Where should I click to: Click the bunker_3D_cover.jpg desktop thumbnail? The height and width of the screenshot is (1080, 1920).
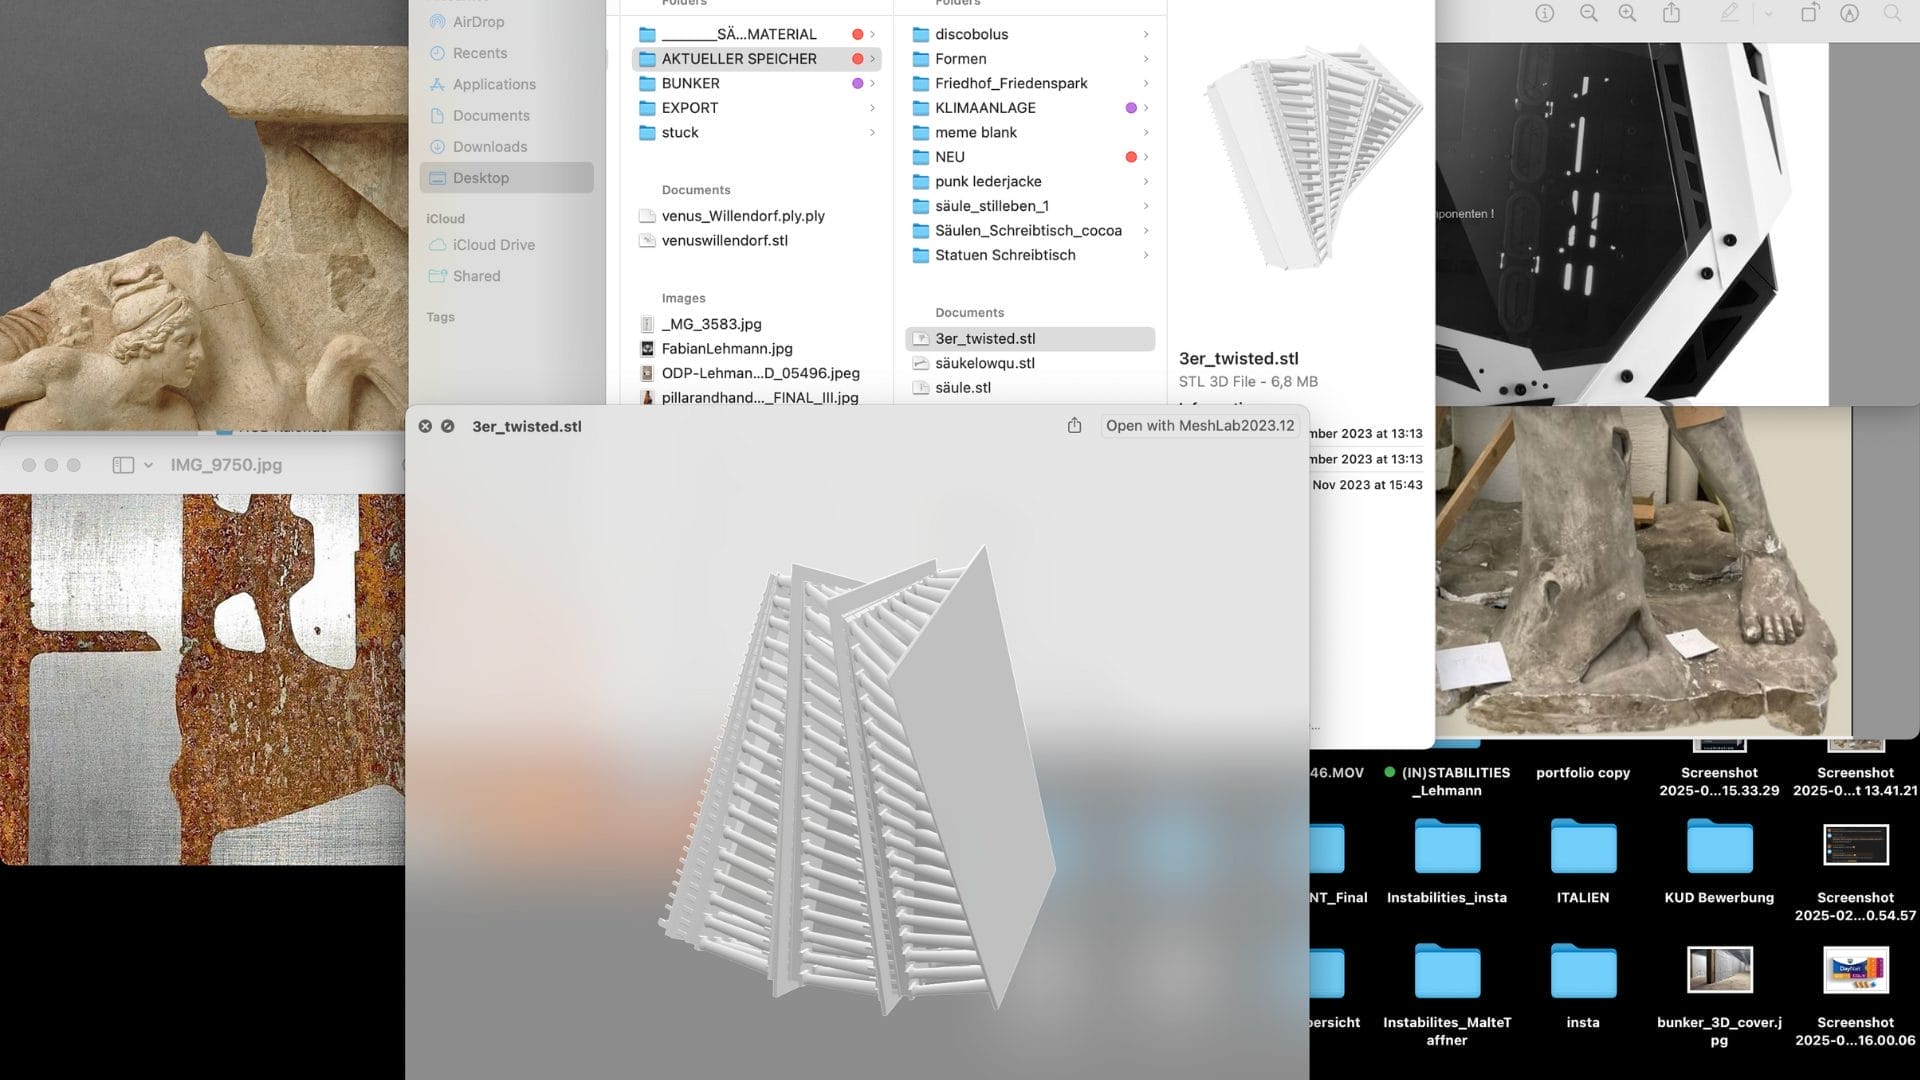point(1718,970)
